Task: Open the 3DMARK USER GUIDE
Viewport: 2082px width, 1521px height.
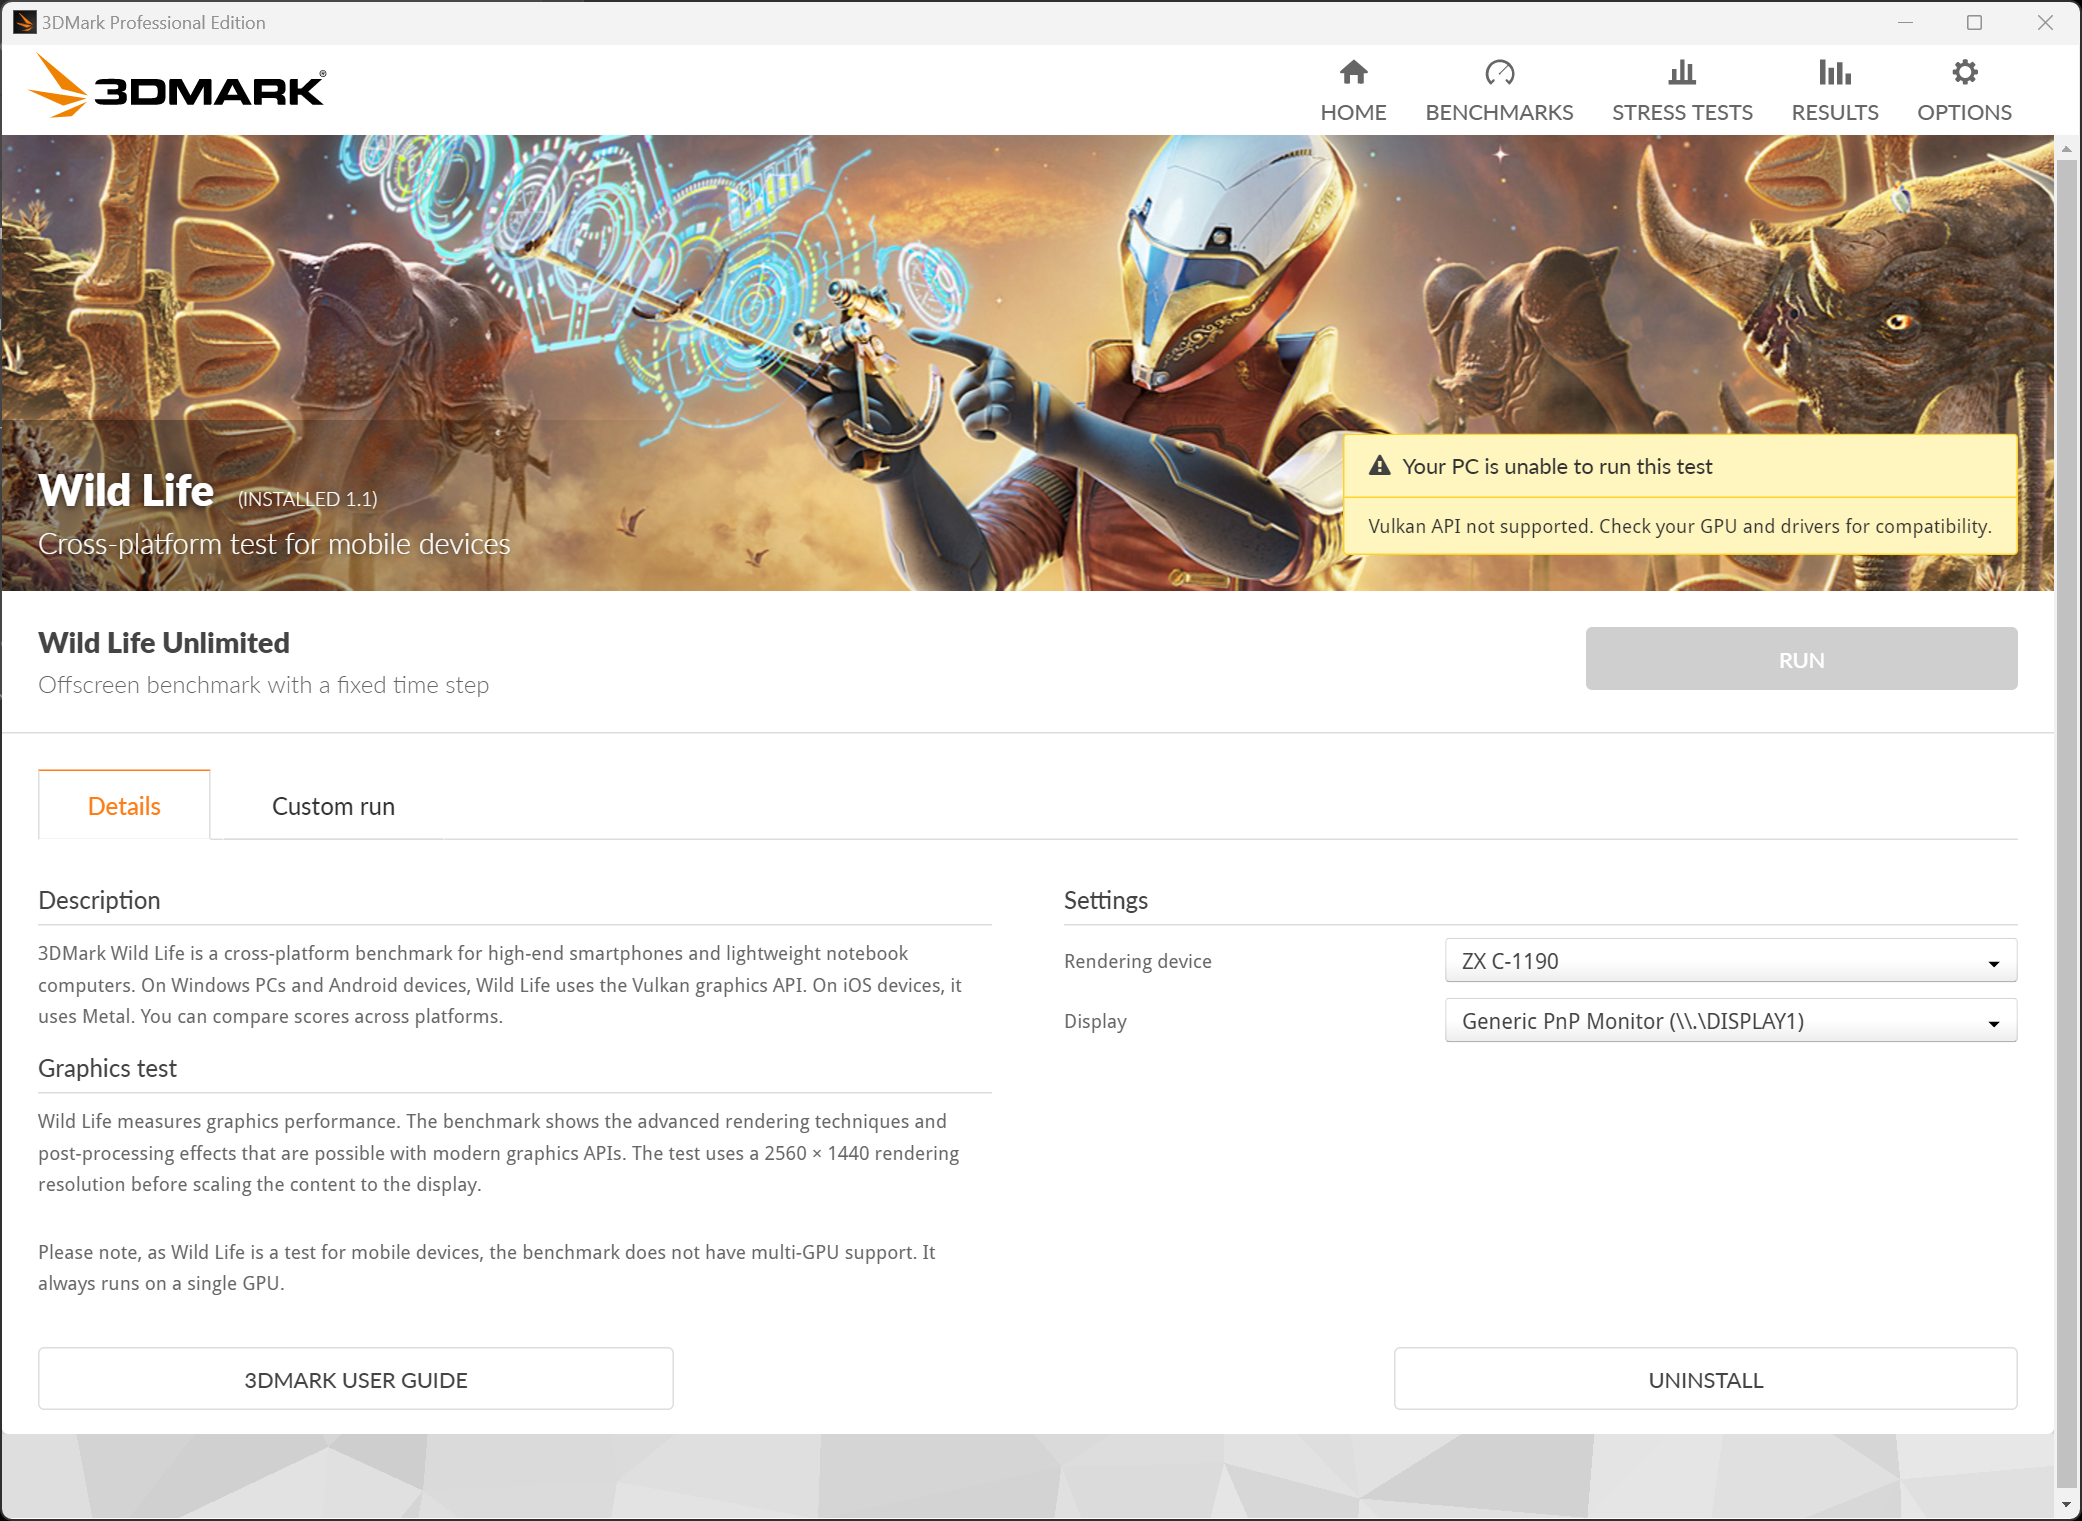Action: pyautogui.click(x=356, y=1380)
